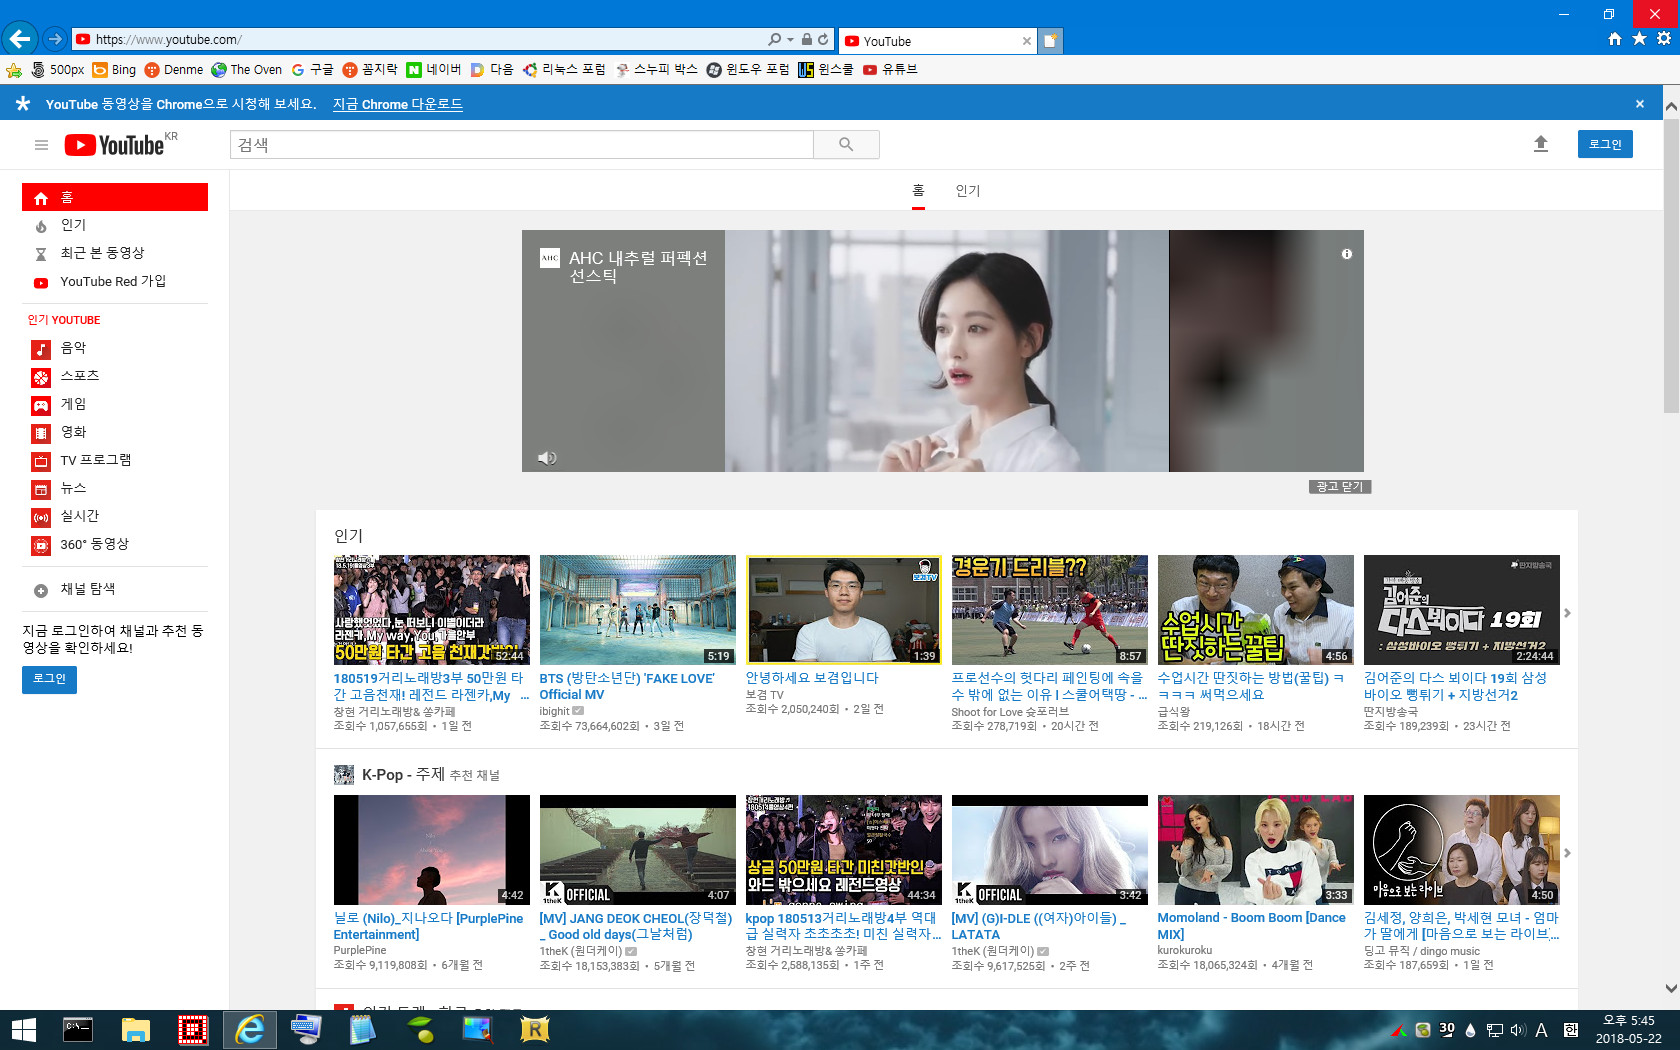
Task: Click the upload video icon
Action: pos(1541,144)
